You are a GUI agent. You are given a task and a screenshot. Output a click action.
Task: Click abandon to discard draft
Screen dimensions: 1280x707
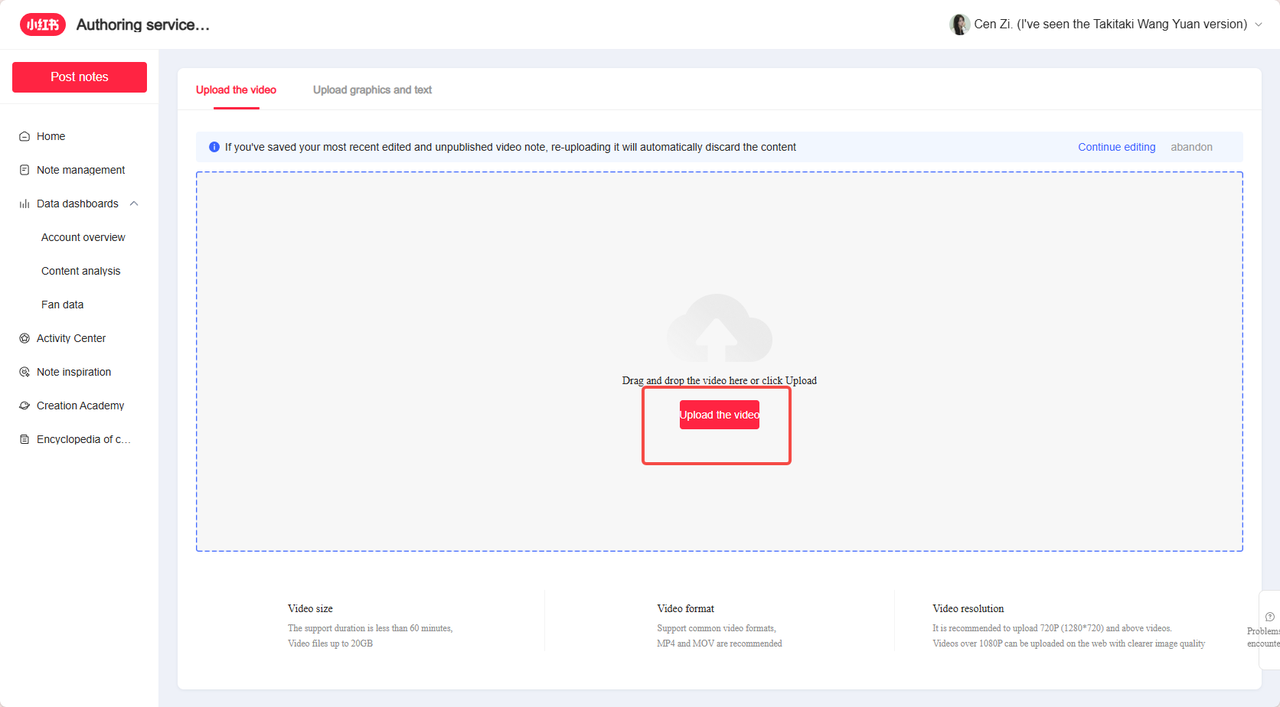1192,147
